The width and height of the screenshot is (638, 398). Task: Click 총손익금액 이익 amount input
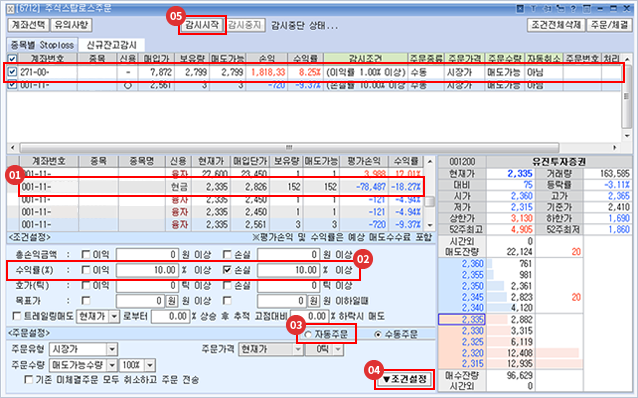[147, 255]
